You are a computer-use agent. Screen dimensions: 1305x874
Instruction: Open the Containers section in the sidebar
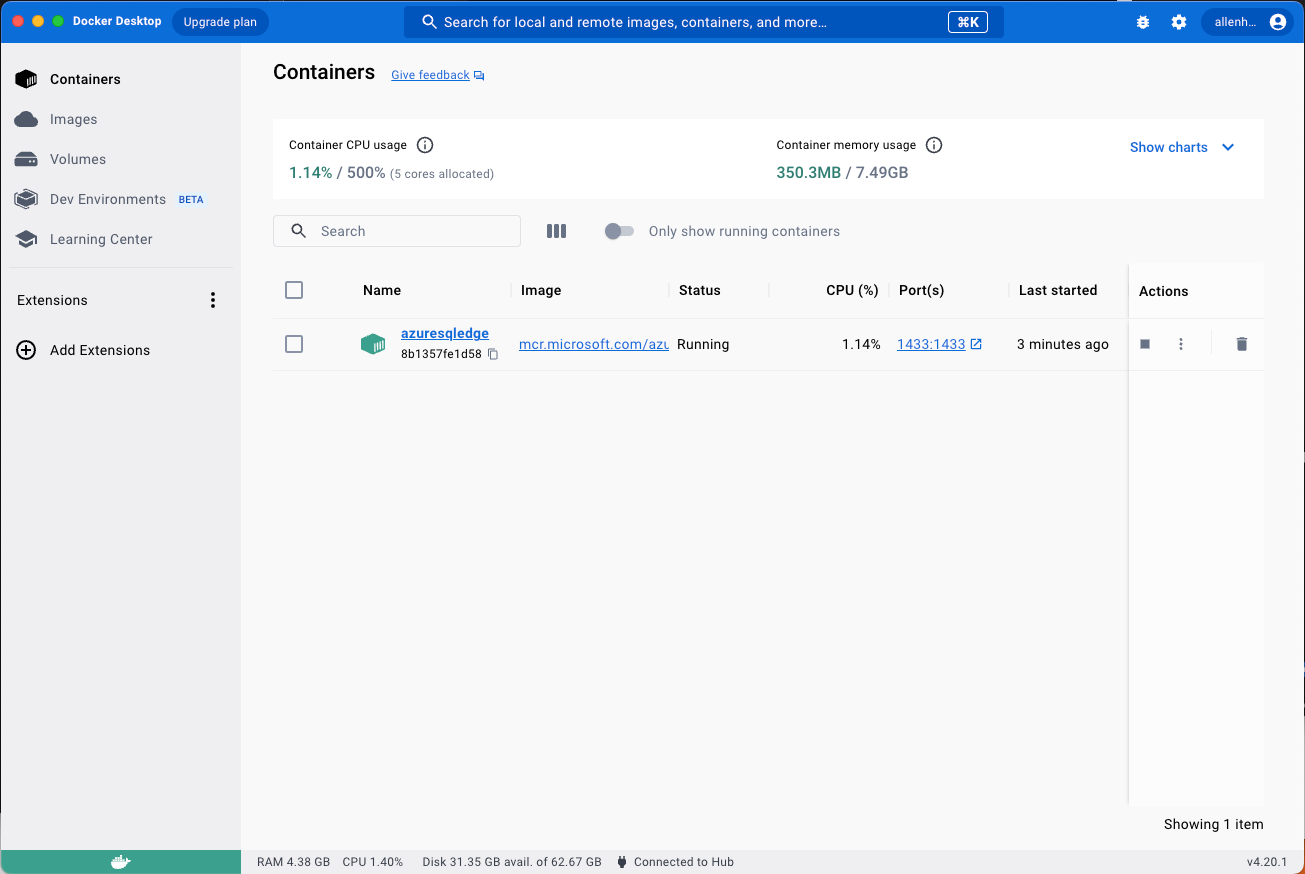pyautogui.click(x=120, y=79)
